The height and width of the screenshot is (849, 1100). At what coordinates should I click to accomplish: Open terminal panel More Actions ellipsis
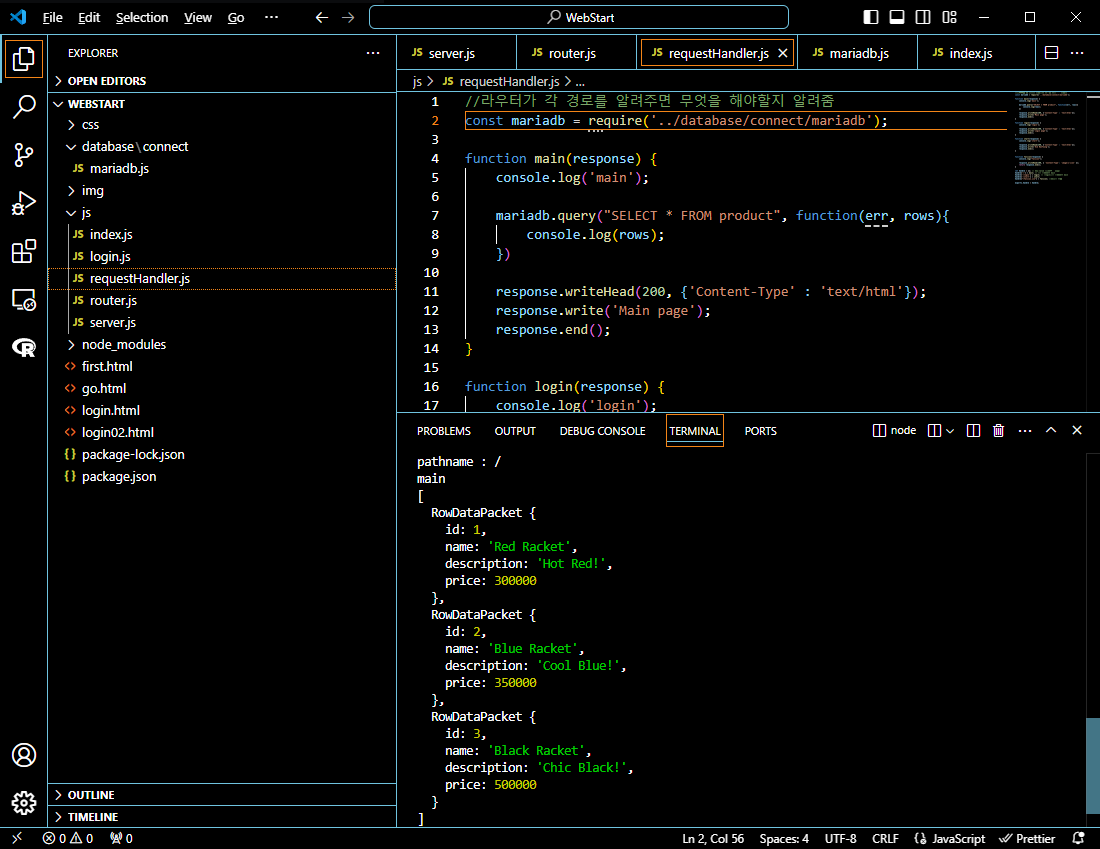(1025, 430)
